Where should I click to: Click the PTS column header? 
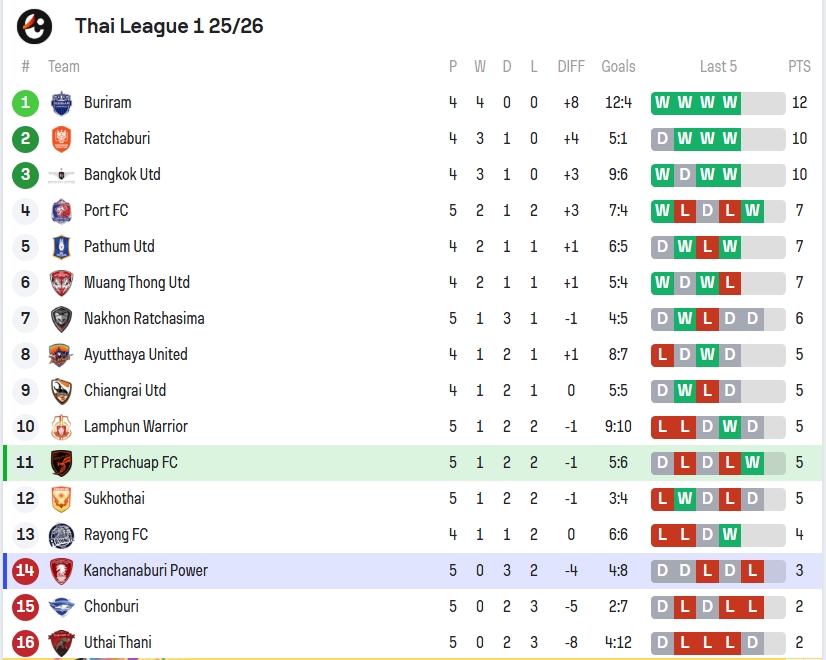point(799,66)
